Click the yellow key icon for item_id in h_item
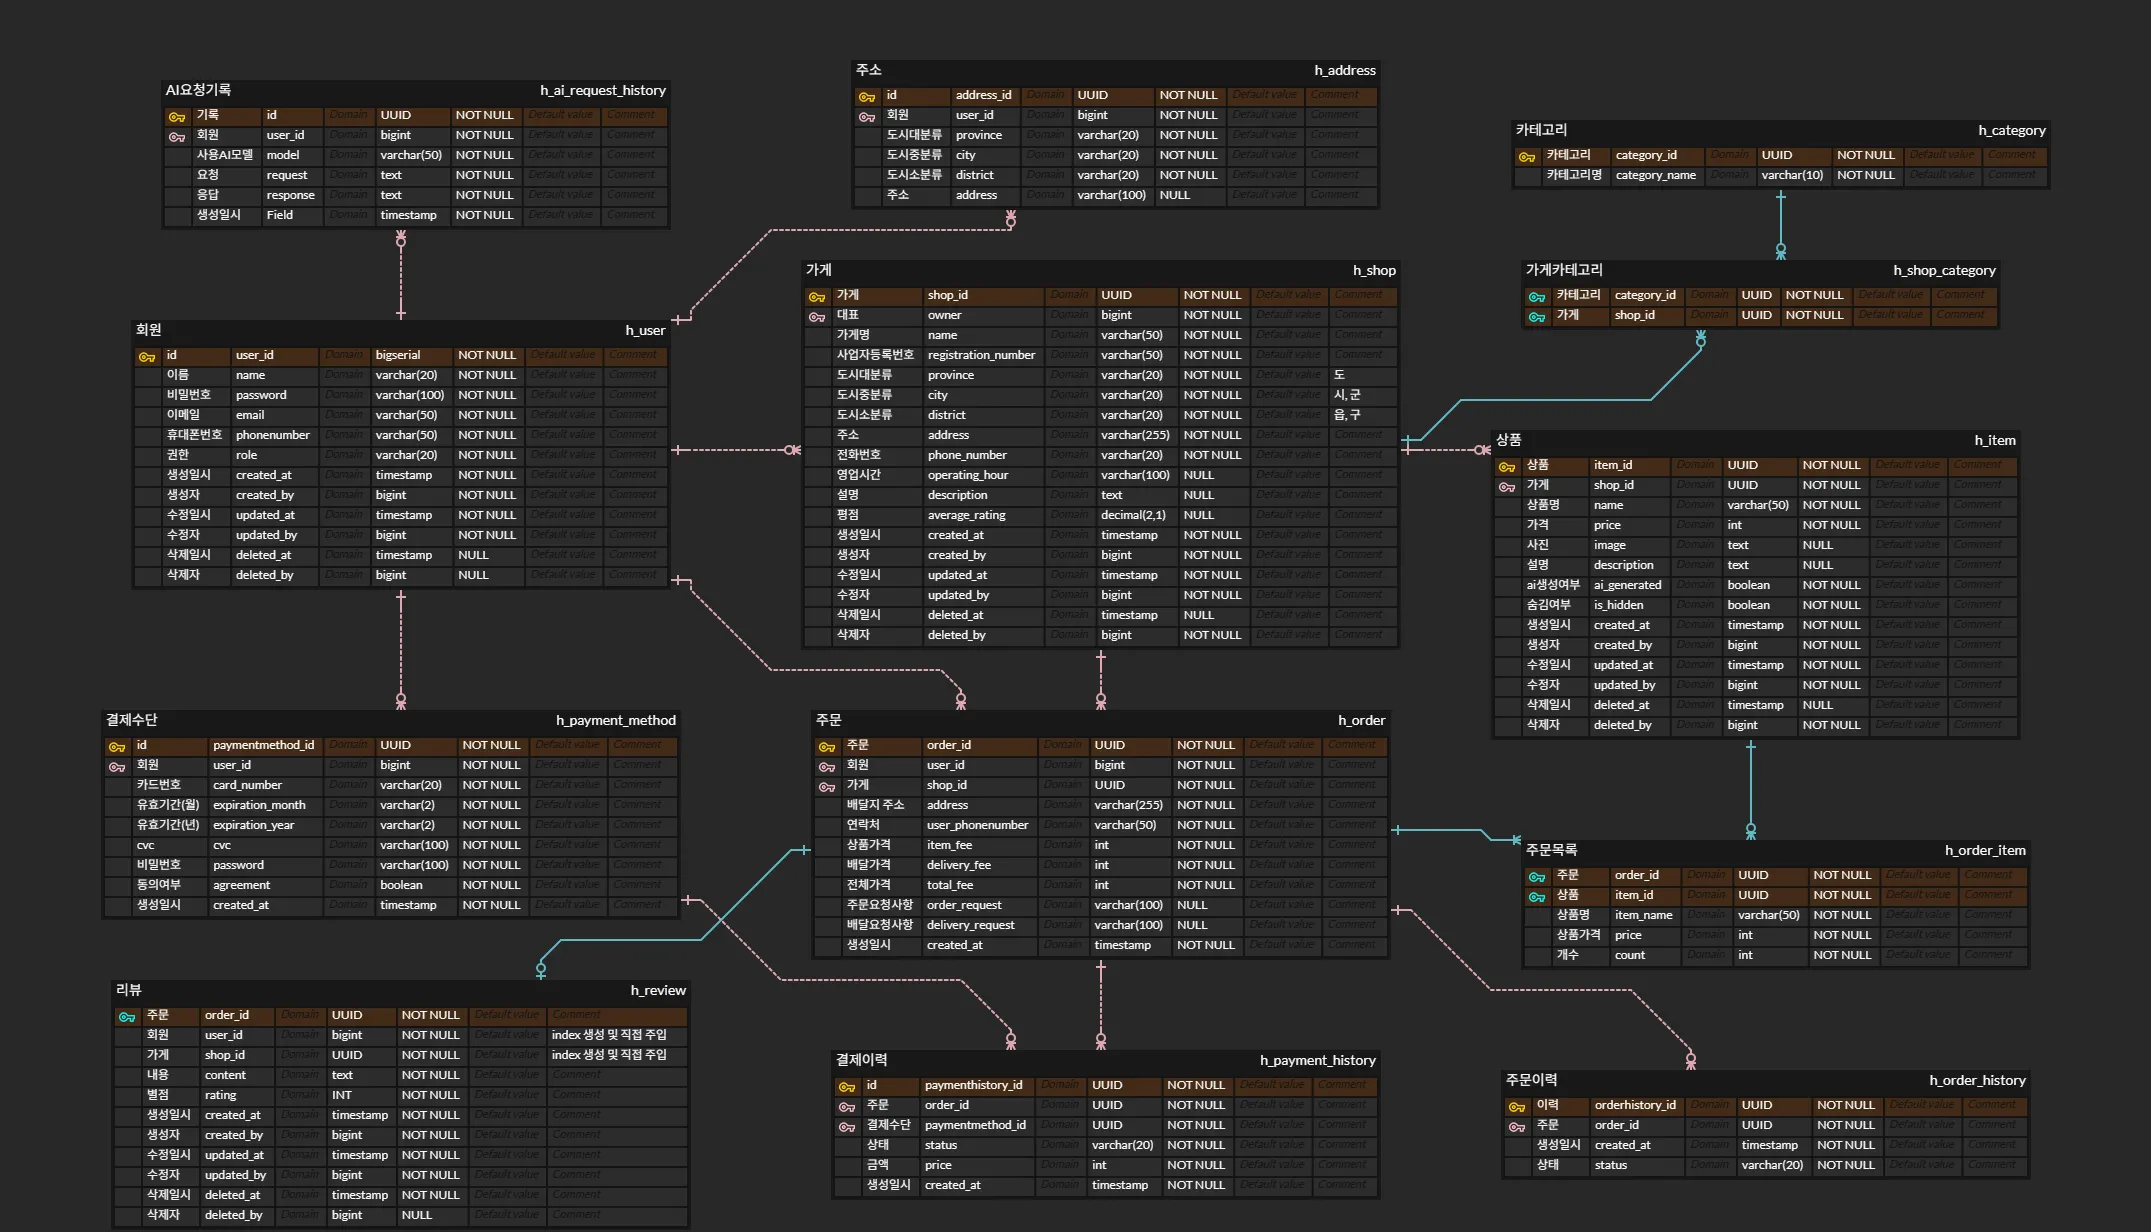 pos(1507,466)
